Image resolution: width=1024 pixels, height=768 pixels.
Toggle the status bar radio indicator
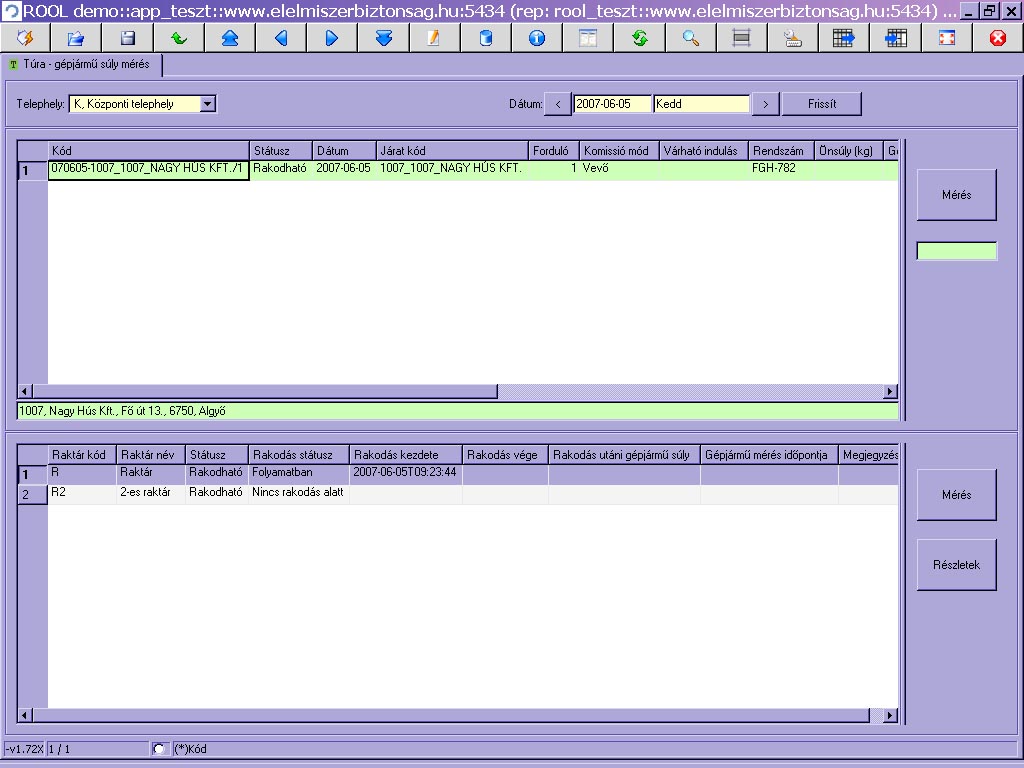tap(160, 749)
